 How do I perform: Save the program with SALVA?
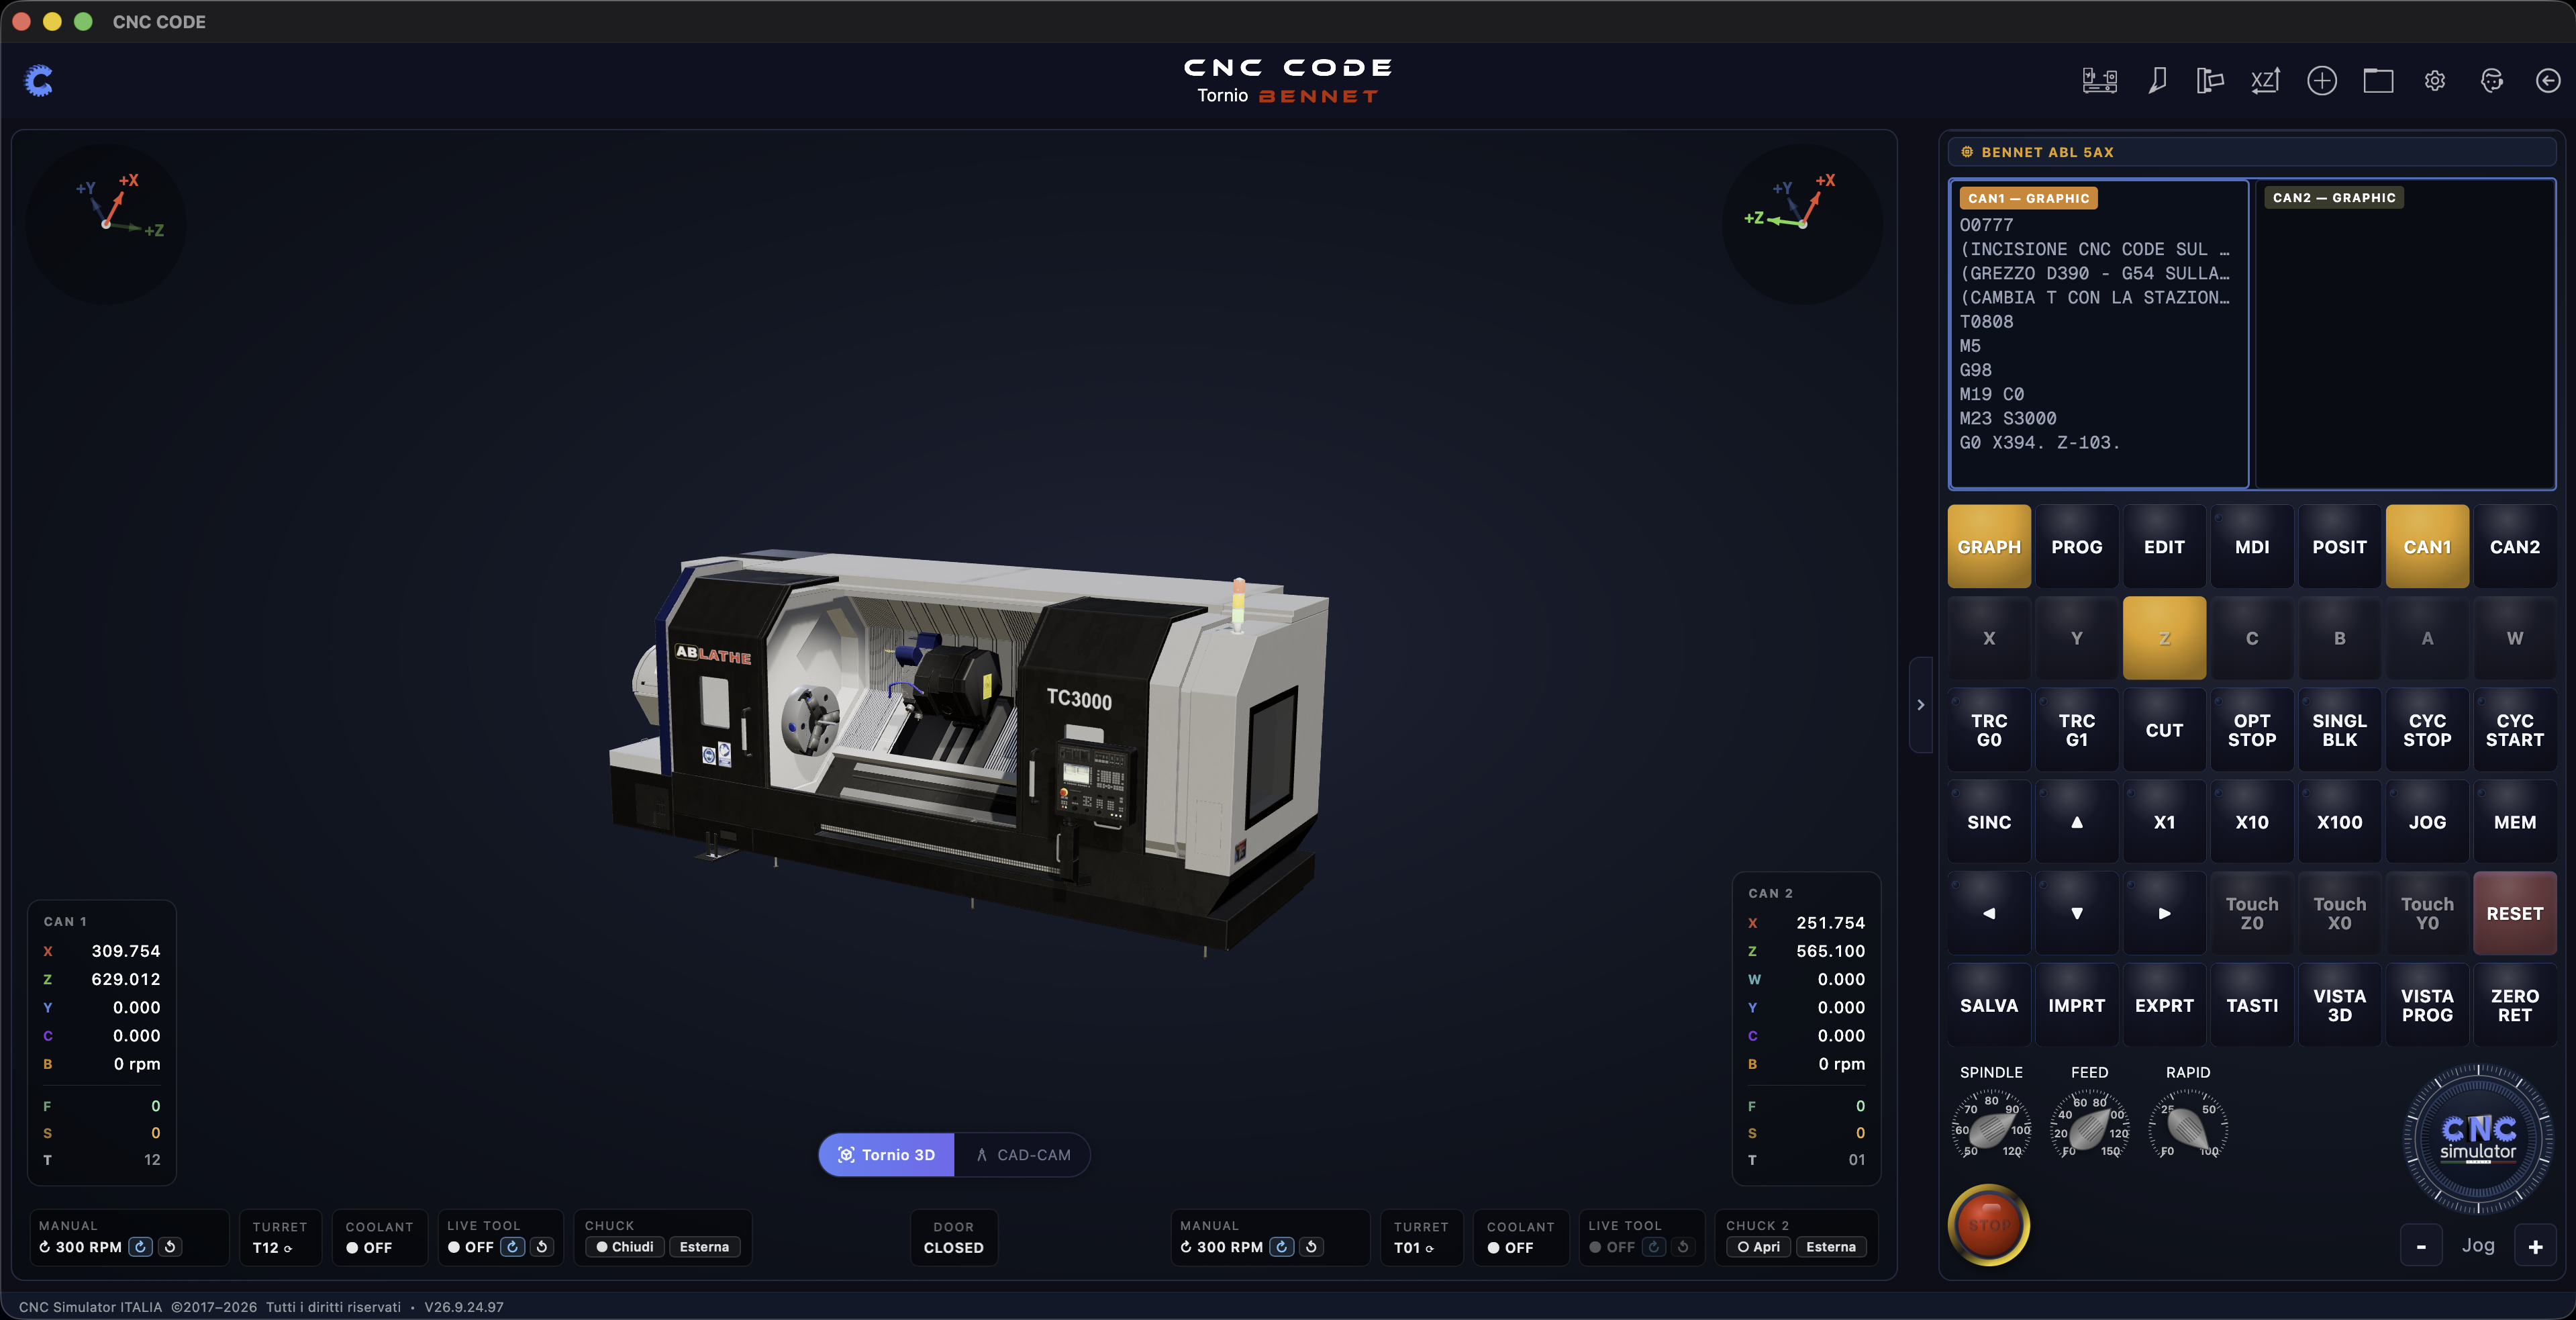[1989, 1005]
